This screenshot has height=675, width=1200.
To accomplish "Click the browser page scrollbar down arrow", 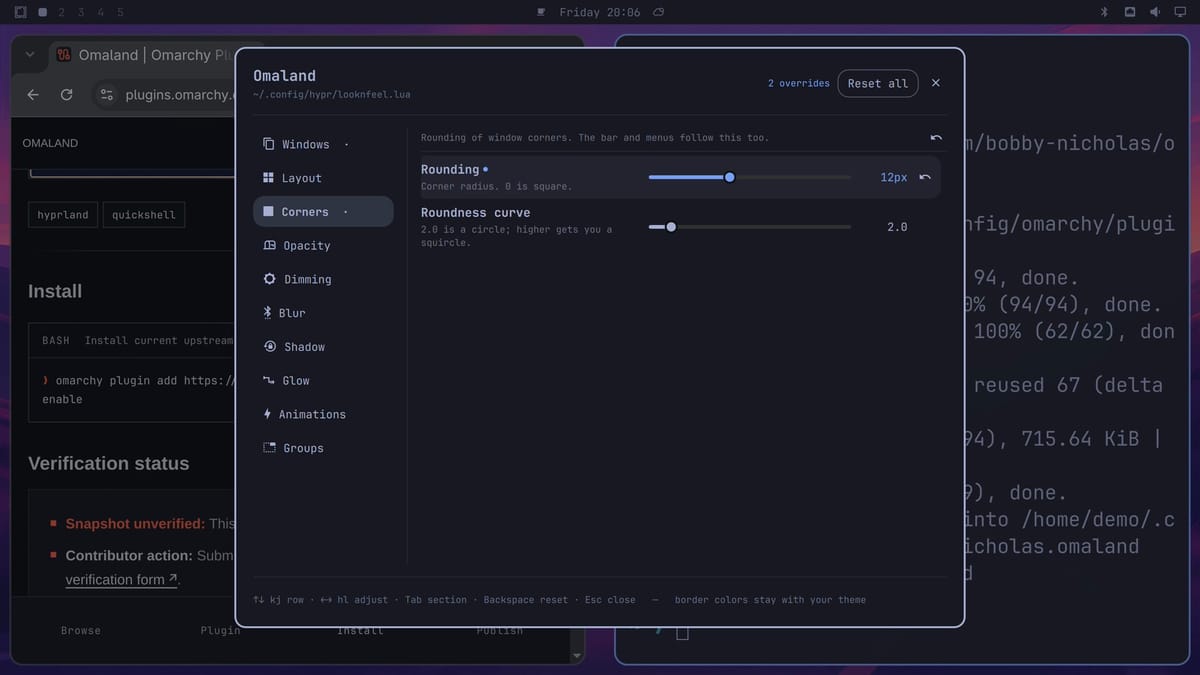I will click(x=576, y=656).
